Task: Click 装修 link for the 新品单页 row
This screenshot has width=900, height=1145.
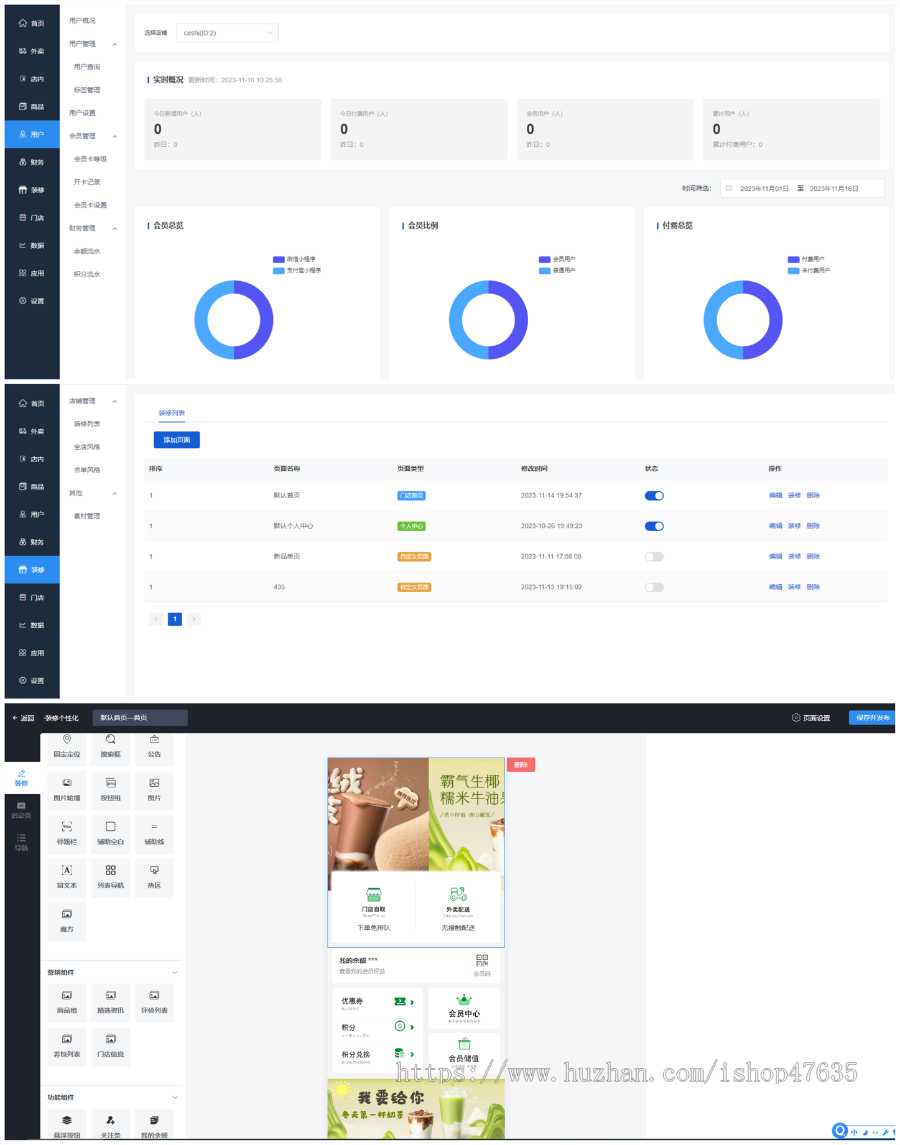Action: pos(794,556)
